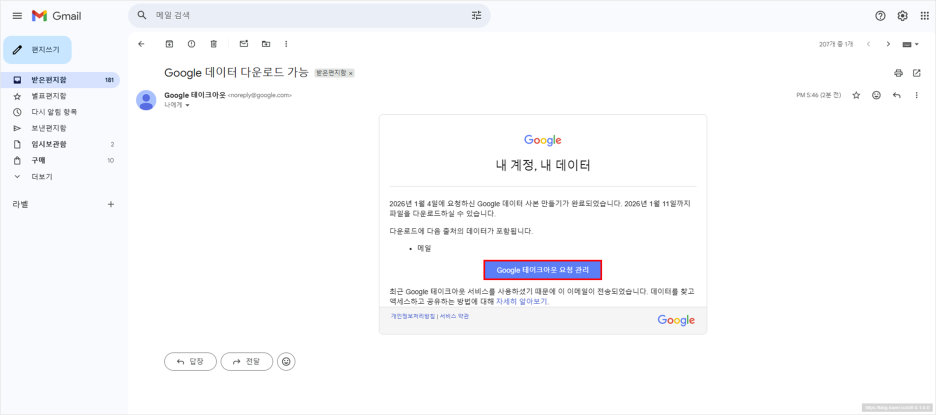Delete this email with trash icon
The height and width of the screenshot is (415, 936).
(x=213, y=44)
